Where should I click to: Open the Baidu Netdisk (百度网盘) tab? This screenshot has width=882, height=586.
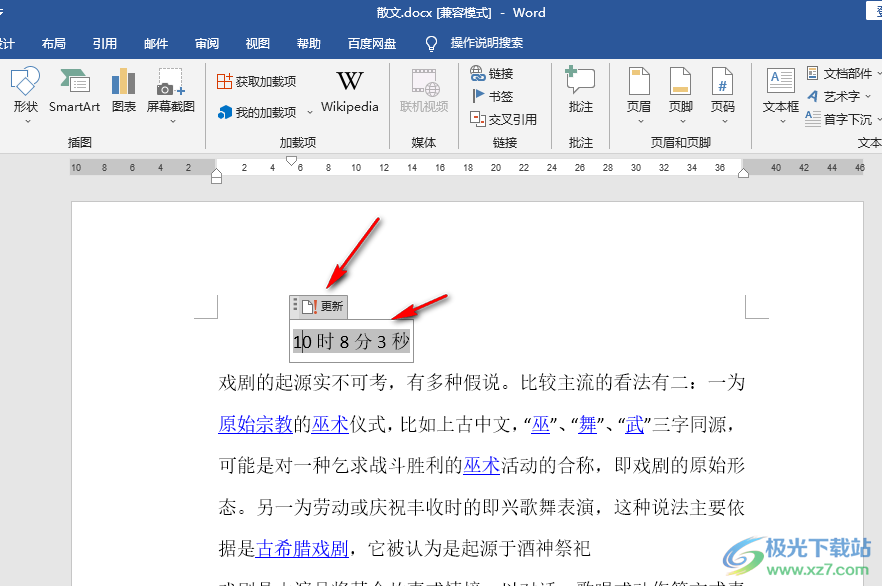pos(372,43)
